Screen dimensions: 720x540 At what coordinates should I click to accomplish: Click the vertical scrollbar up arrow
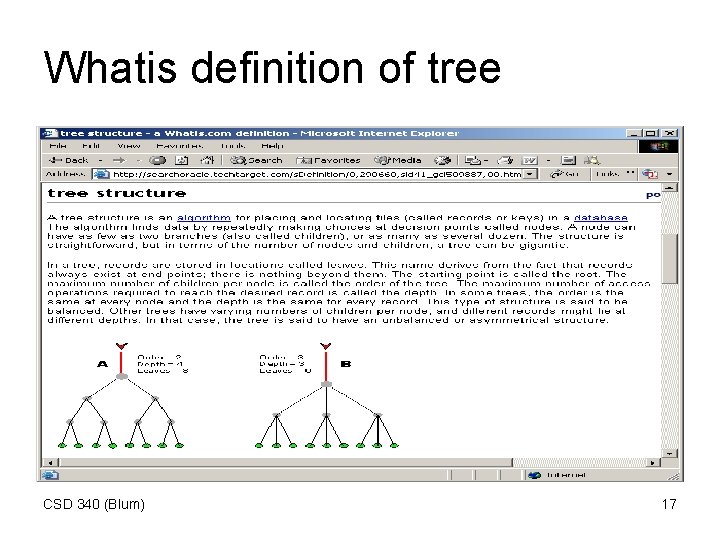click(x=670, y=188)
